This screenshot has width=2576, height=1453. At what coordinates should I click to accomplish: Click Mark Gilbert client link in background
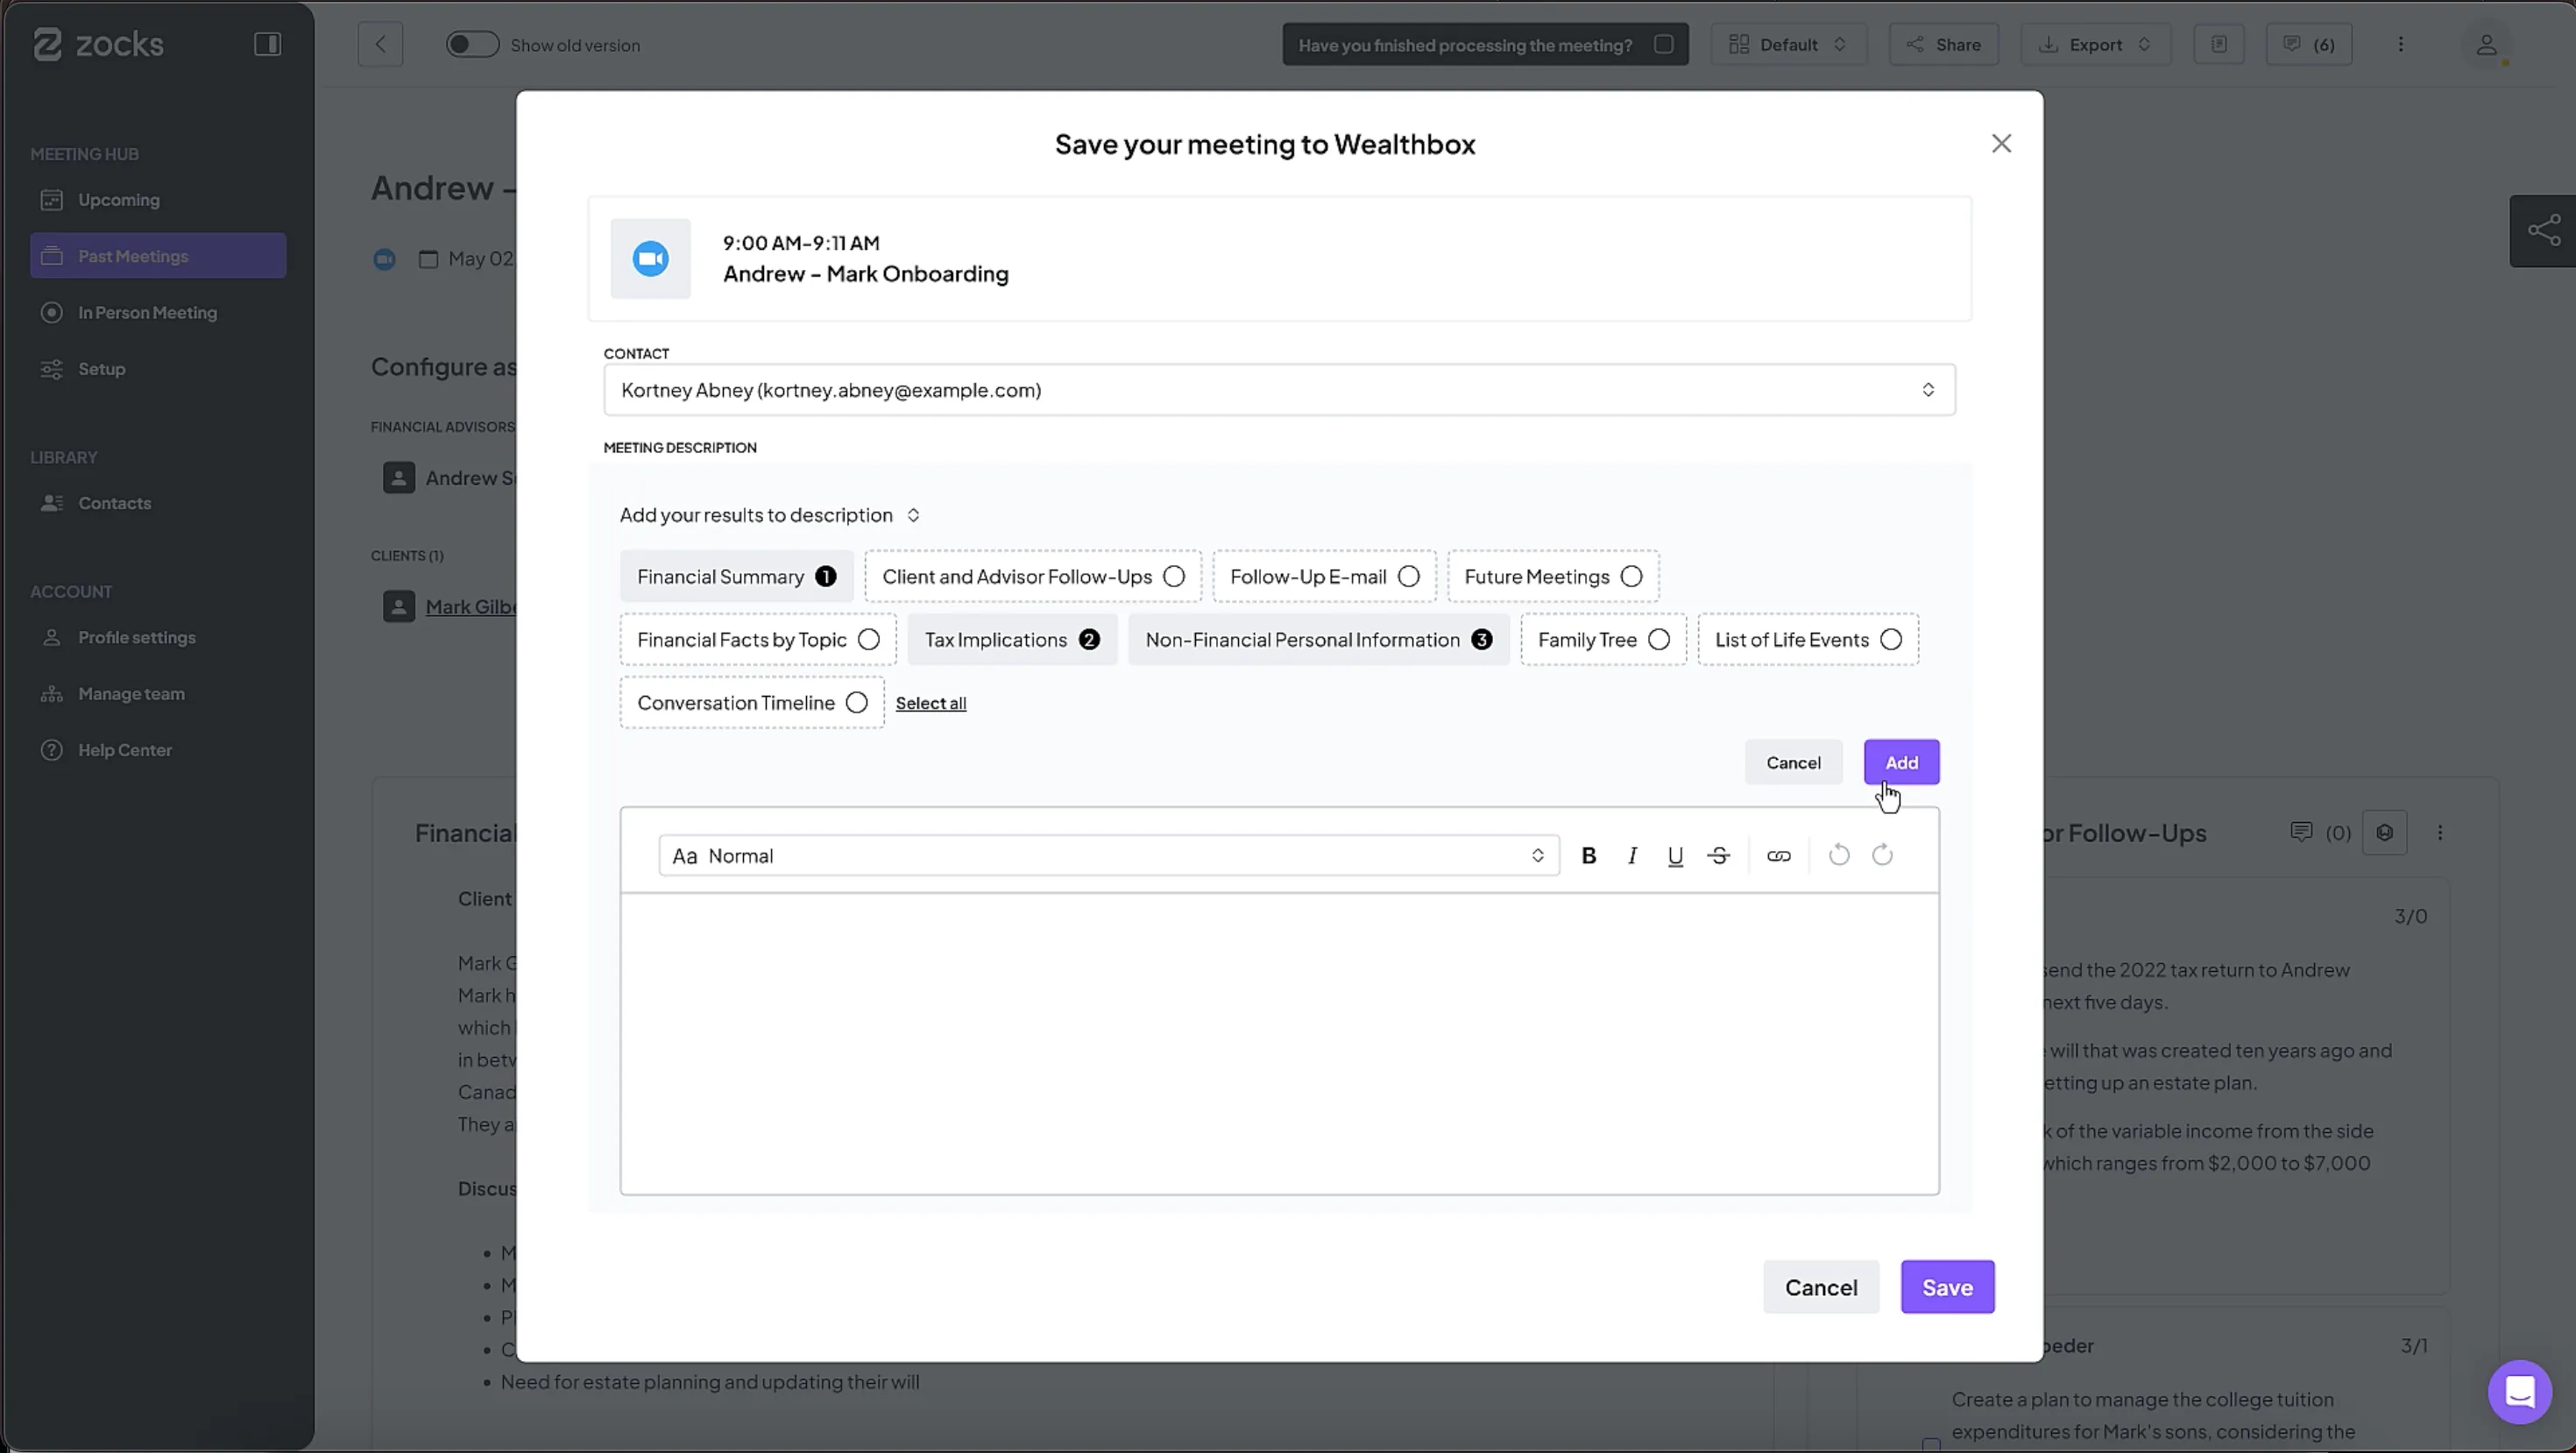tap(471, 606)
